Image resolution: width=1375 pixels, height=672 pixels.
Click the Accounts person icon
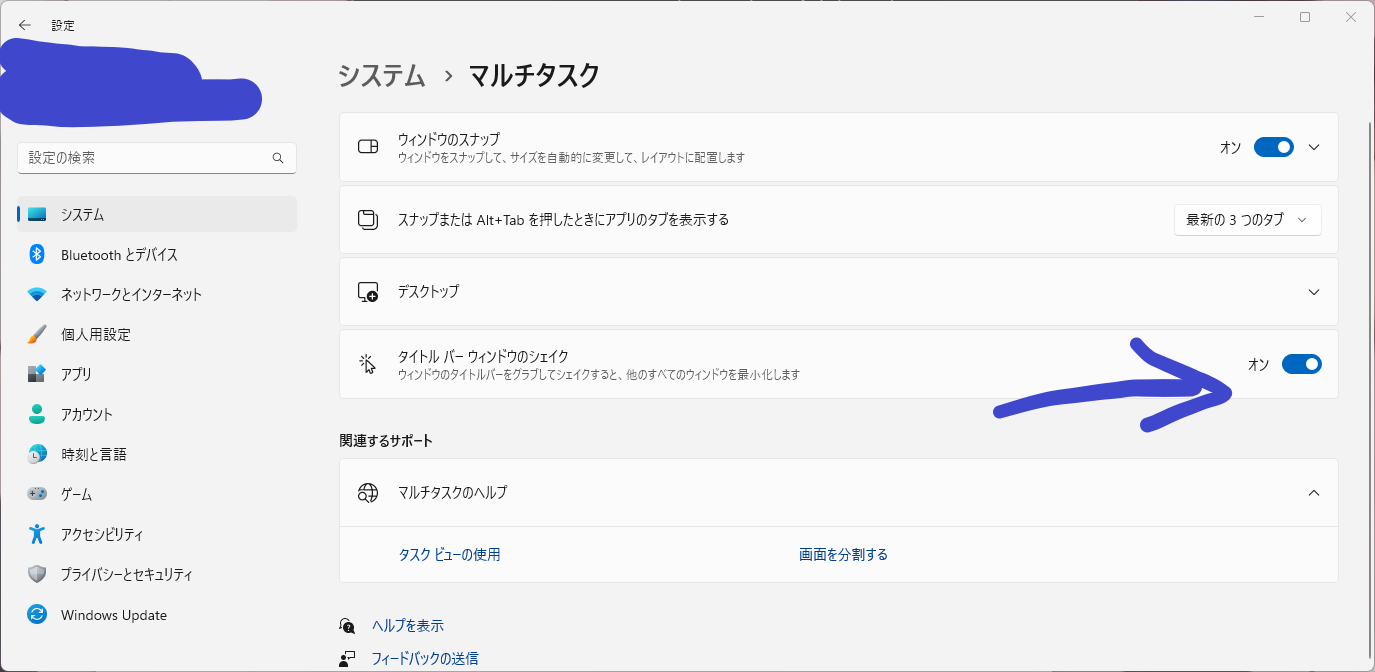(x=37, y=414)
